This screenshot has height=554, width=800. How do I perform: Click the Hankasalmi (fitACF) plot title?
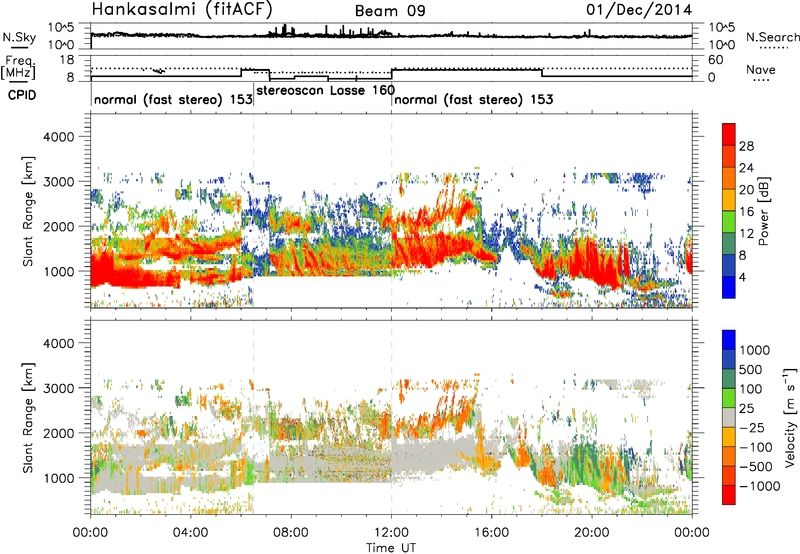point(182,9)
